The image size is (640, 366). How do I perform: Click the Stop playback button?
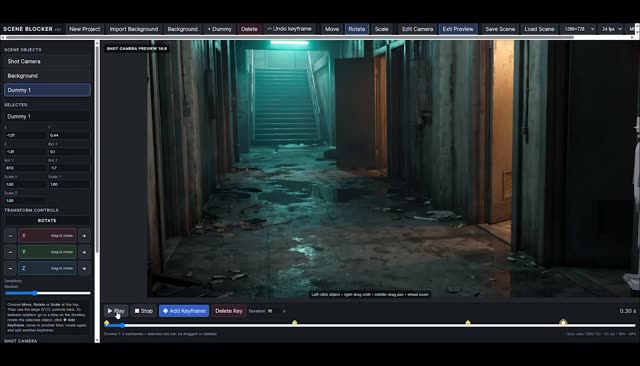144,311
